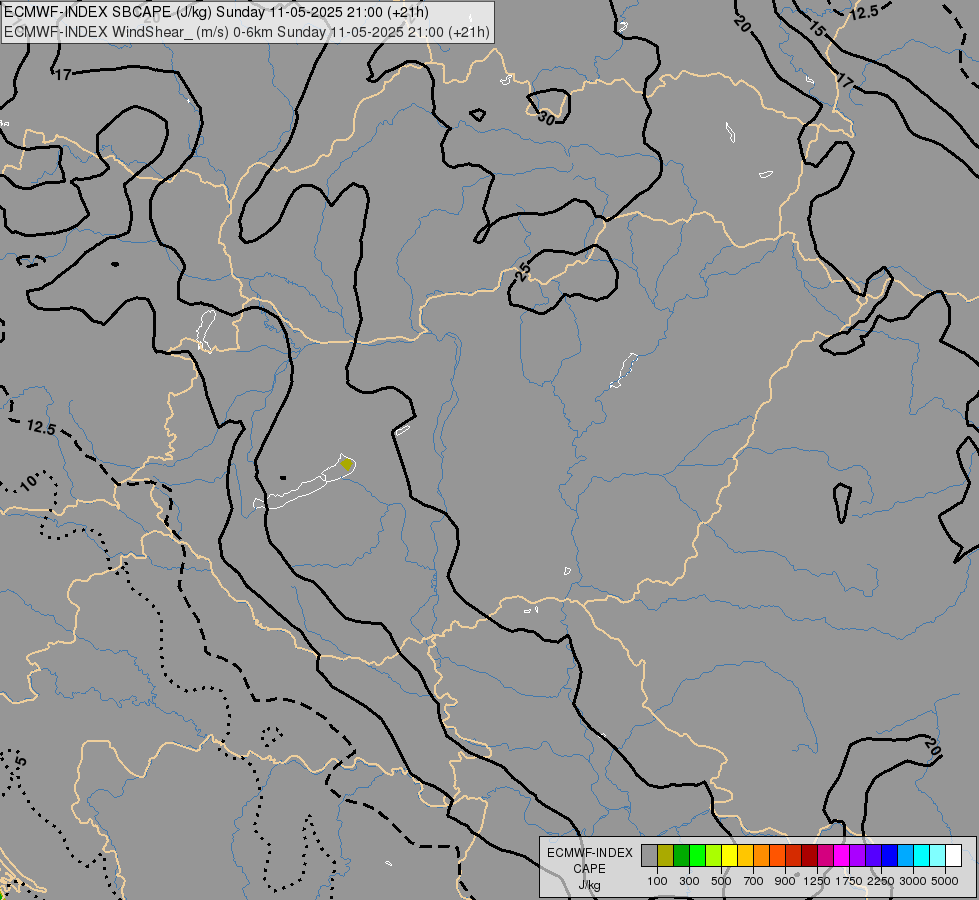Select the bright green legend swatch
The height and width of the screenshot is (900, 979).
pos(697,855)
